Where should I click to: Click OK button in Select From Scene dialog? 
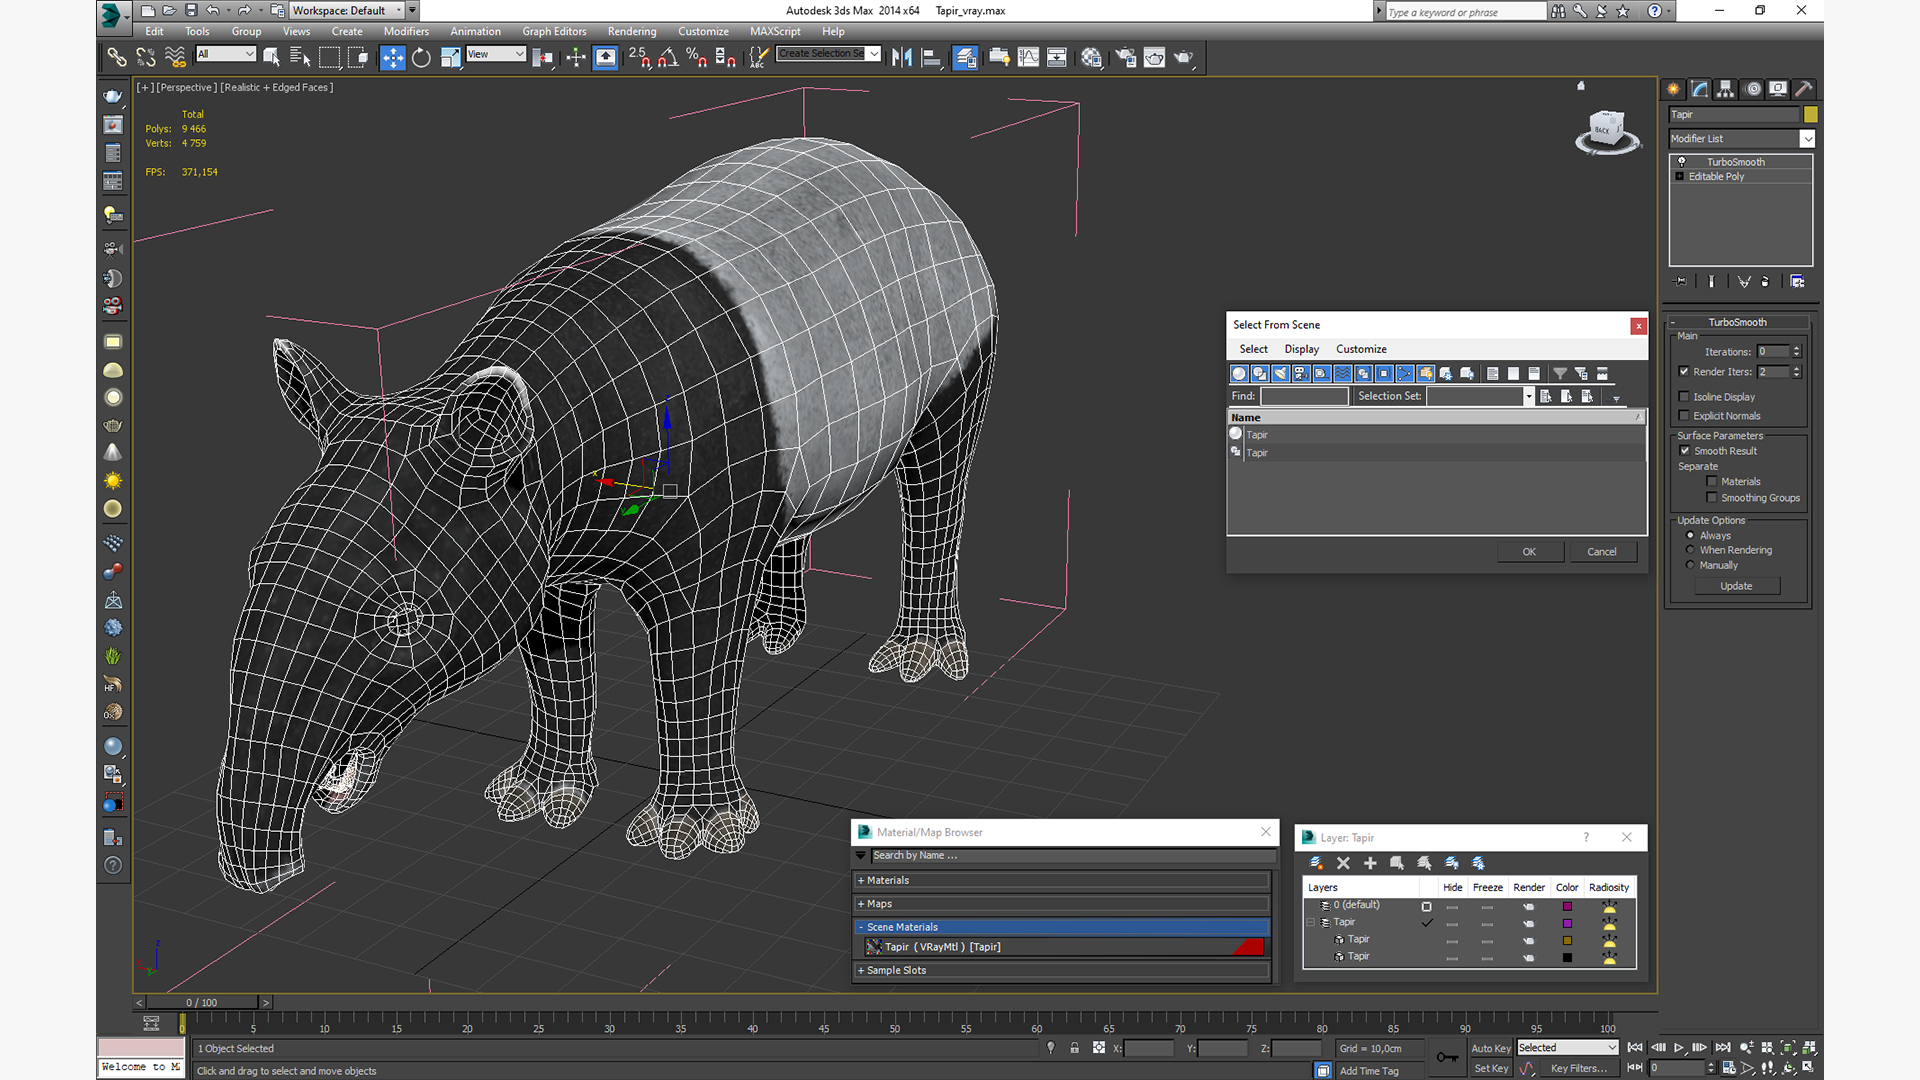[x=1527, y=551]
